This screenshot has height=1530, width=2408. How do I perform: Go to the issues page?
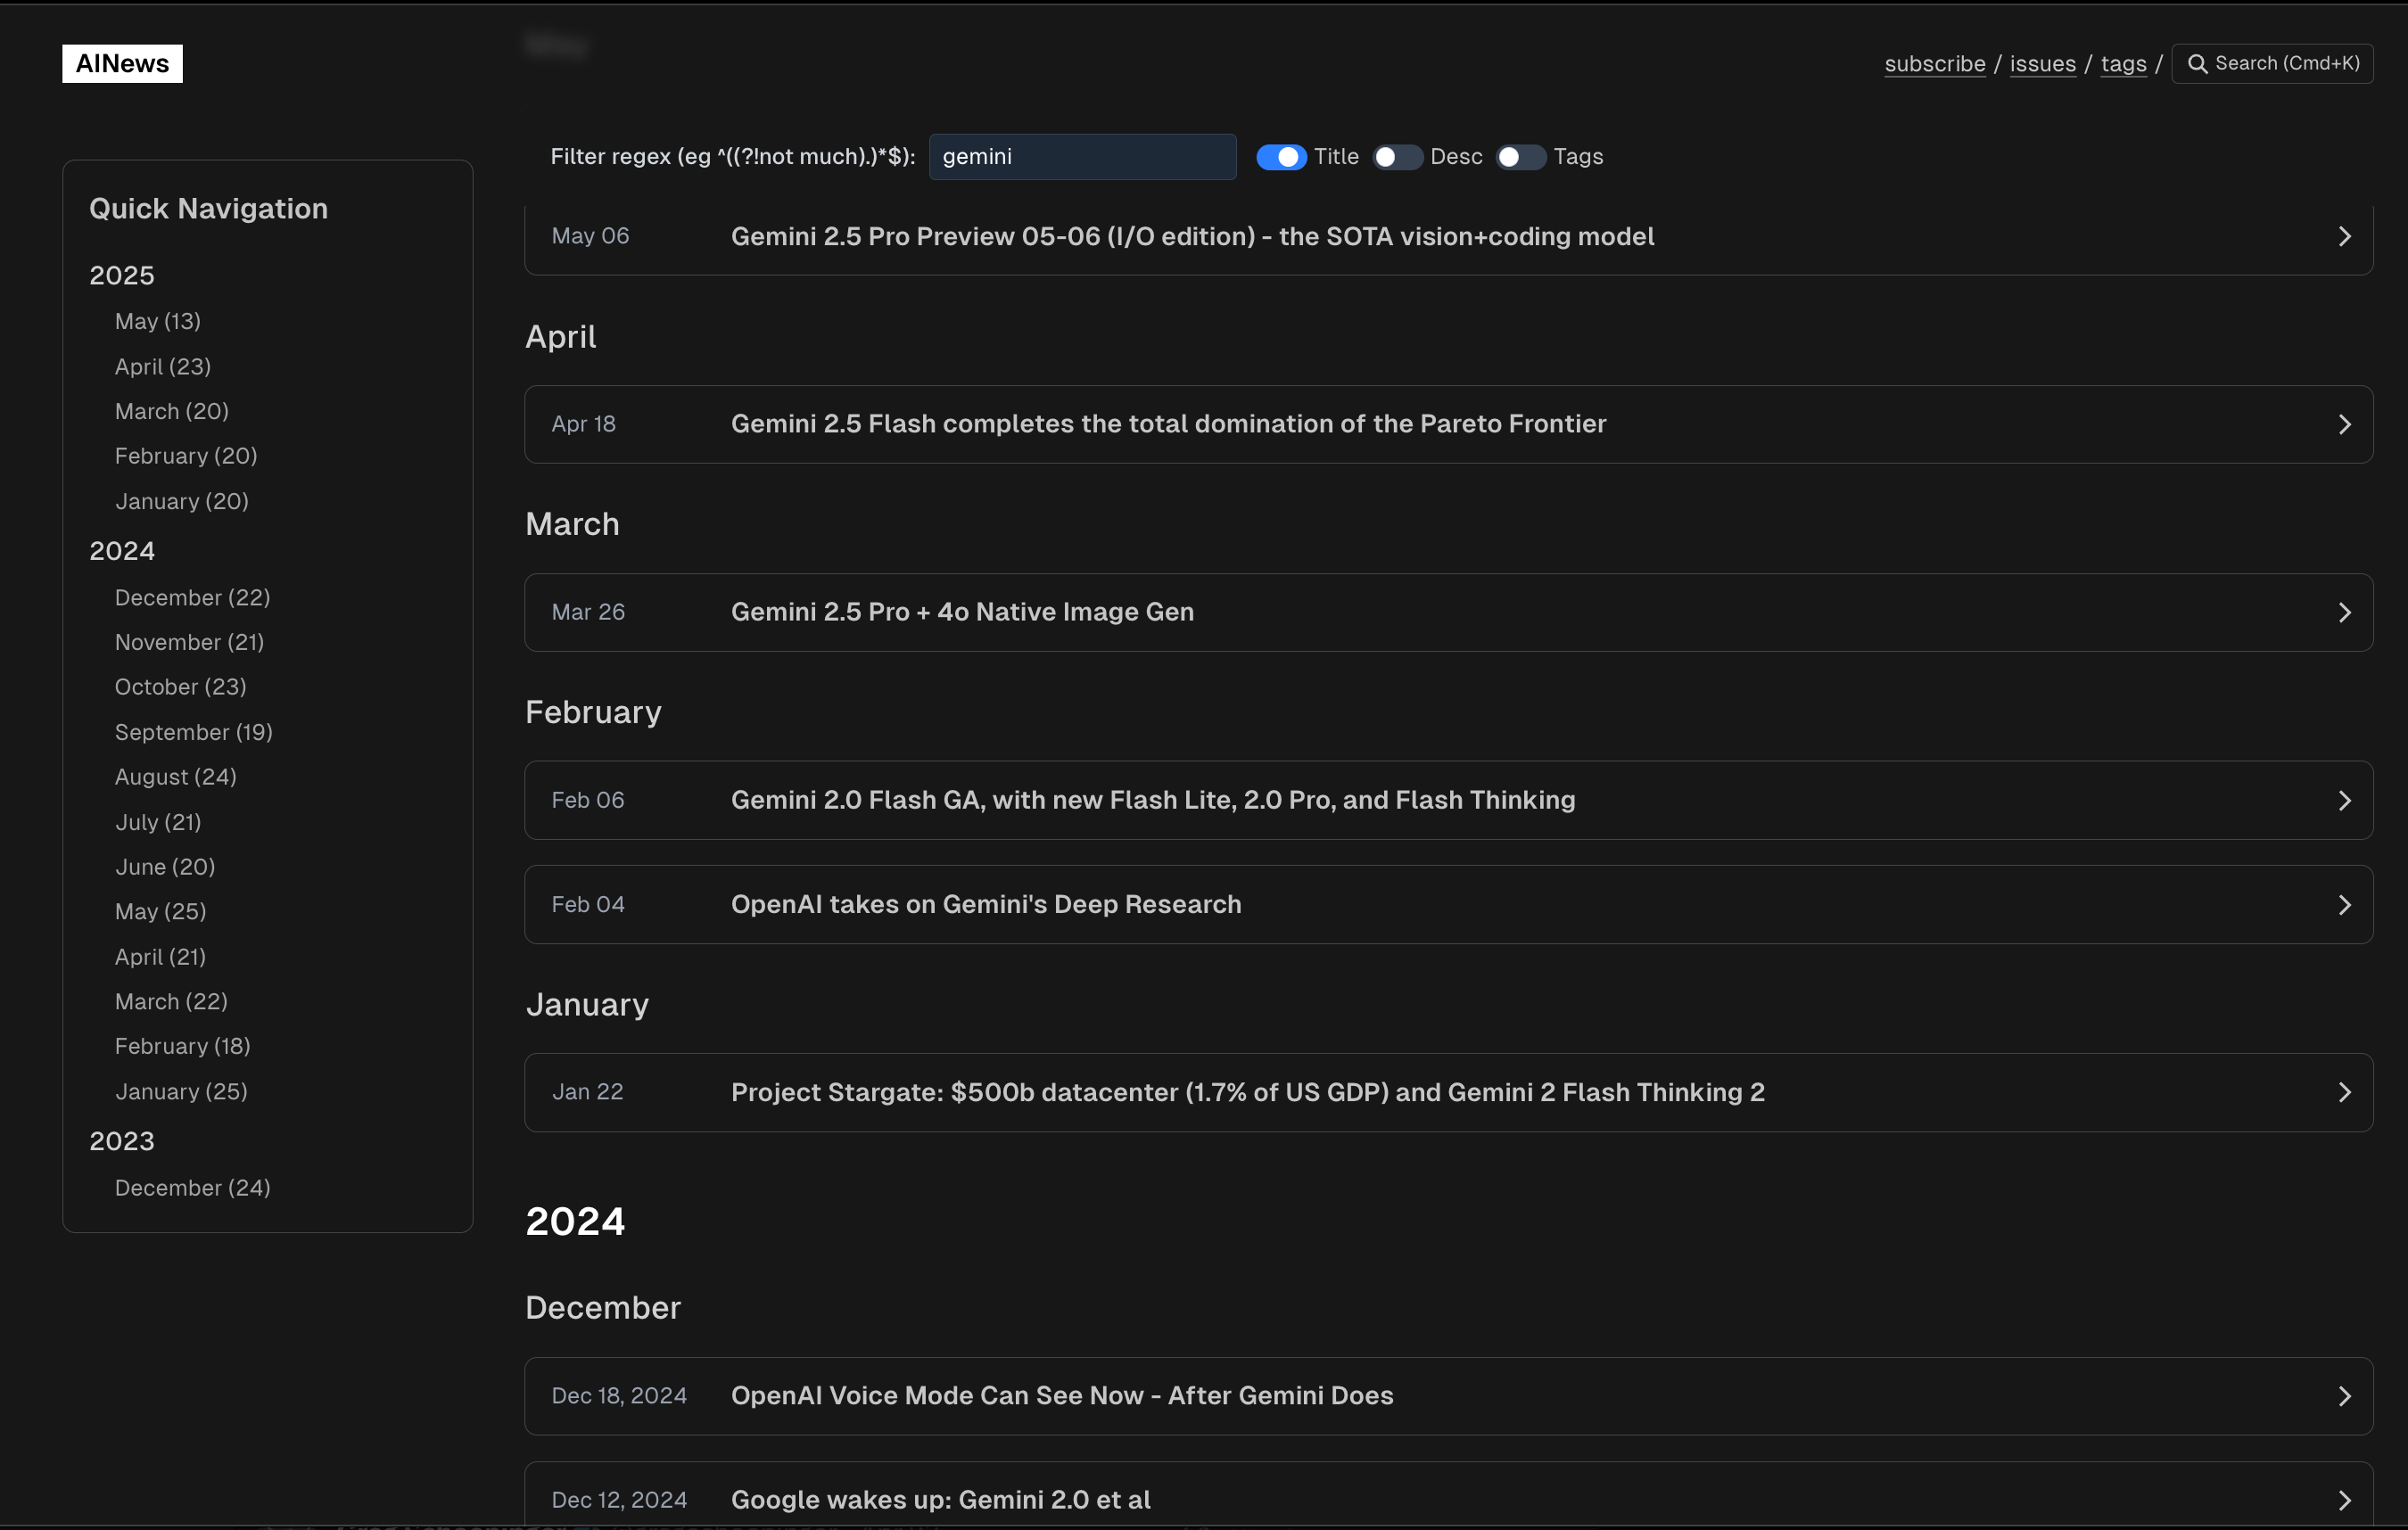point(2042,64)
